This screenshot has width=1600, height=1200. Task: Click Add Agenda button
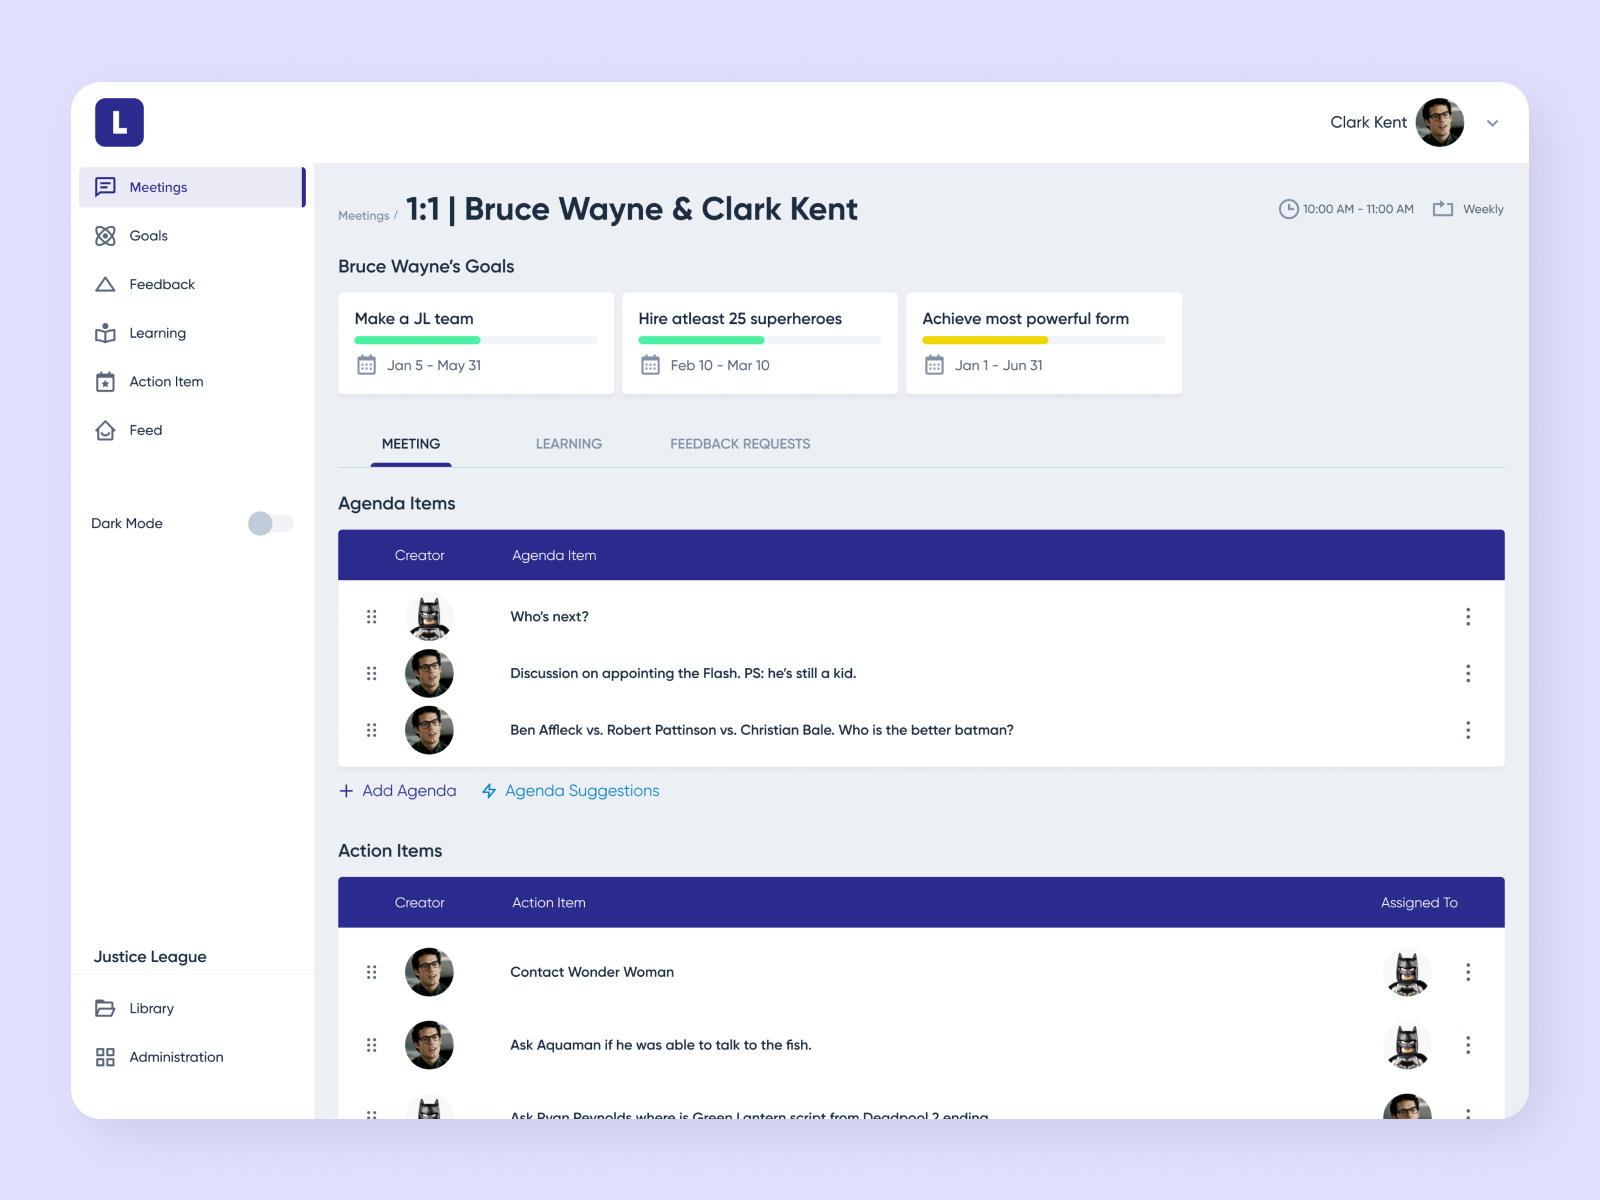click(x=398, y=791)
